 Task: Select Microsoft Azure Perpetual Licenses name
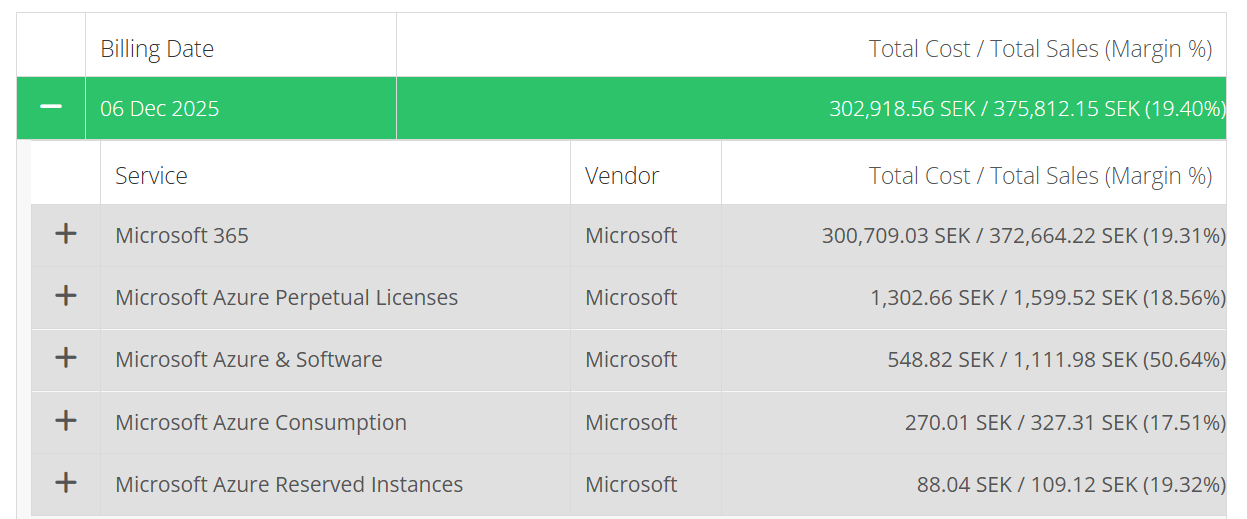click(286, 298)
